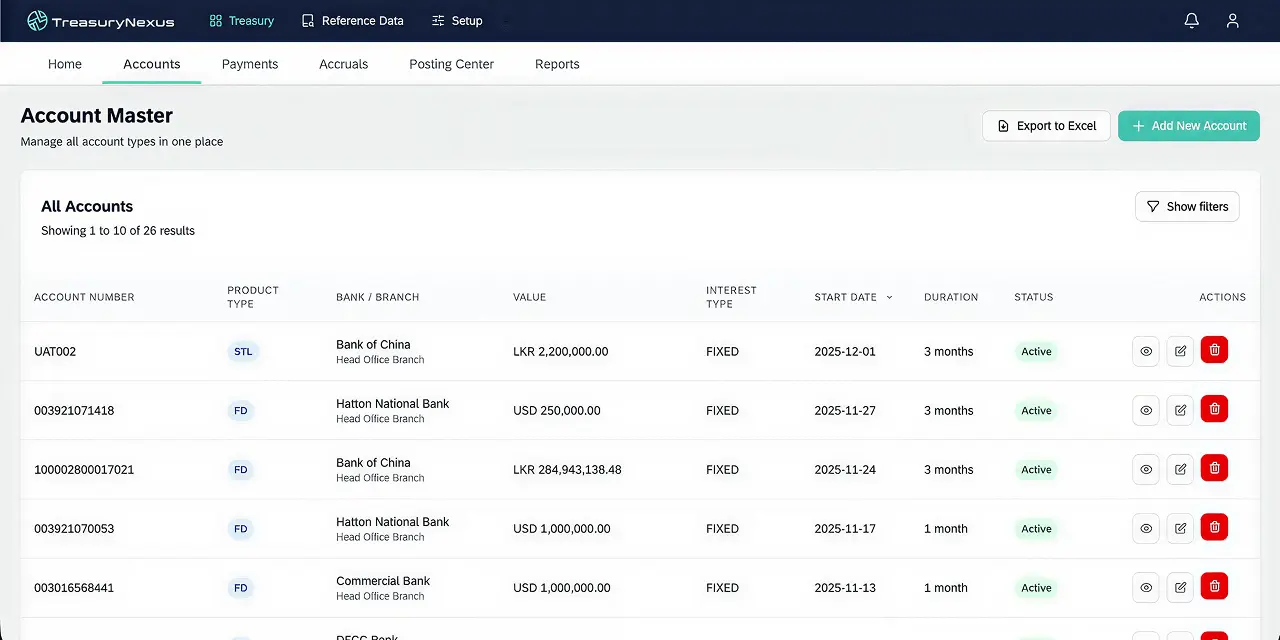
Task: Edit account 003921071418 using pencil icon
Action: click(x=1180, y=409)
